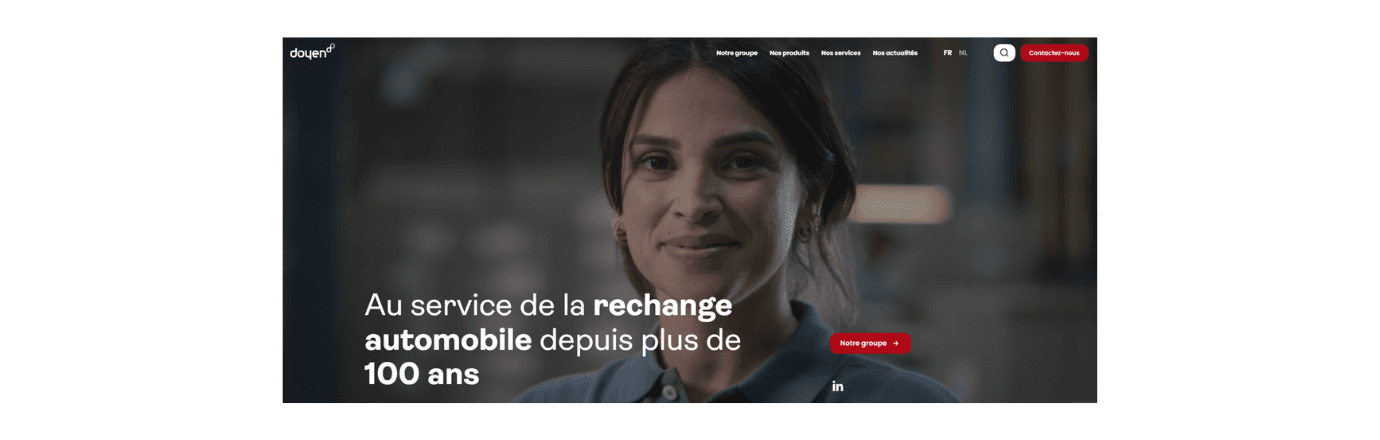This screenshot has width=1380, height=440.
Task: Click the doyen logo in header
Action: click(x=312, y=51)
